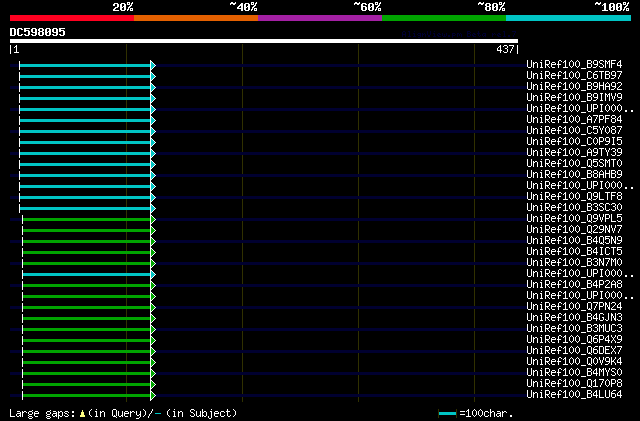Select the UniRef100_Q170P8 label
Screen dimensions: 640x421
click(x=574, y=384)
